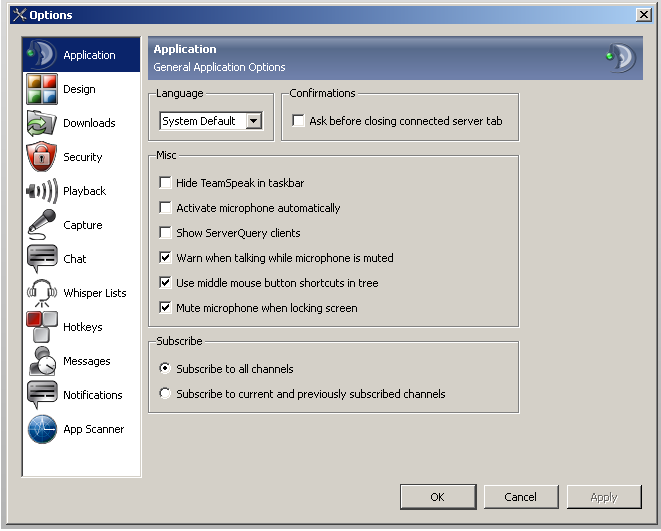Check Show ServerQuery clients
661x531 pixels.
point(165,232)
